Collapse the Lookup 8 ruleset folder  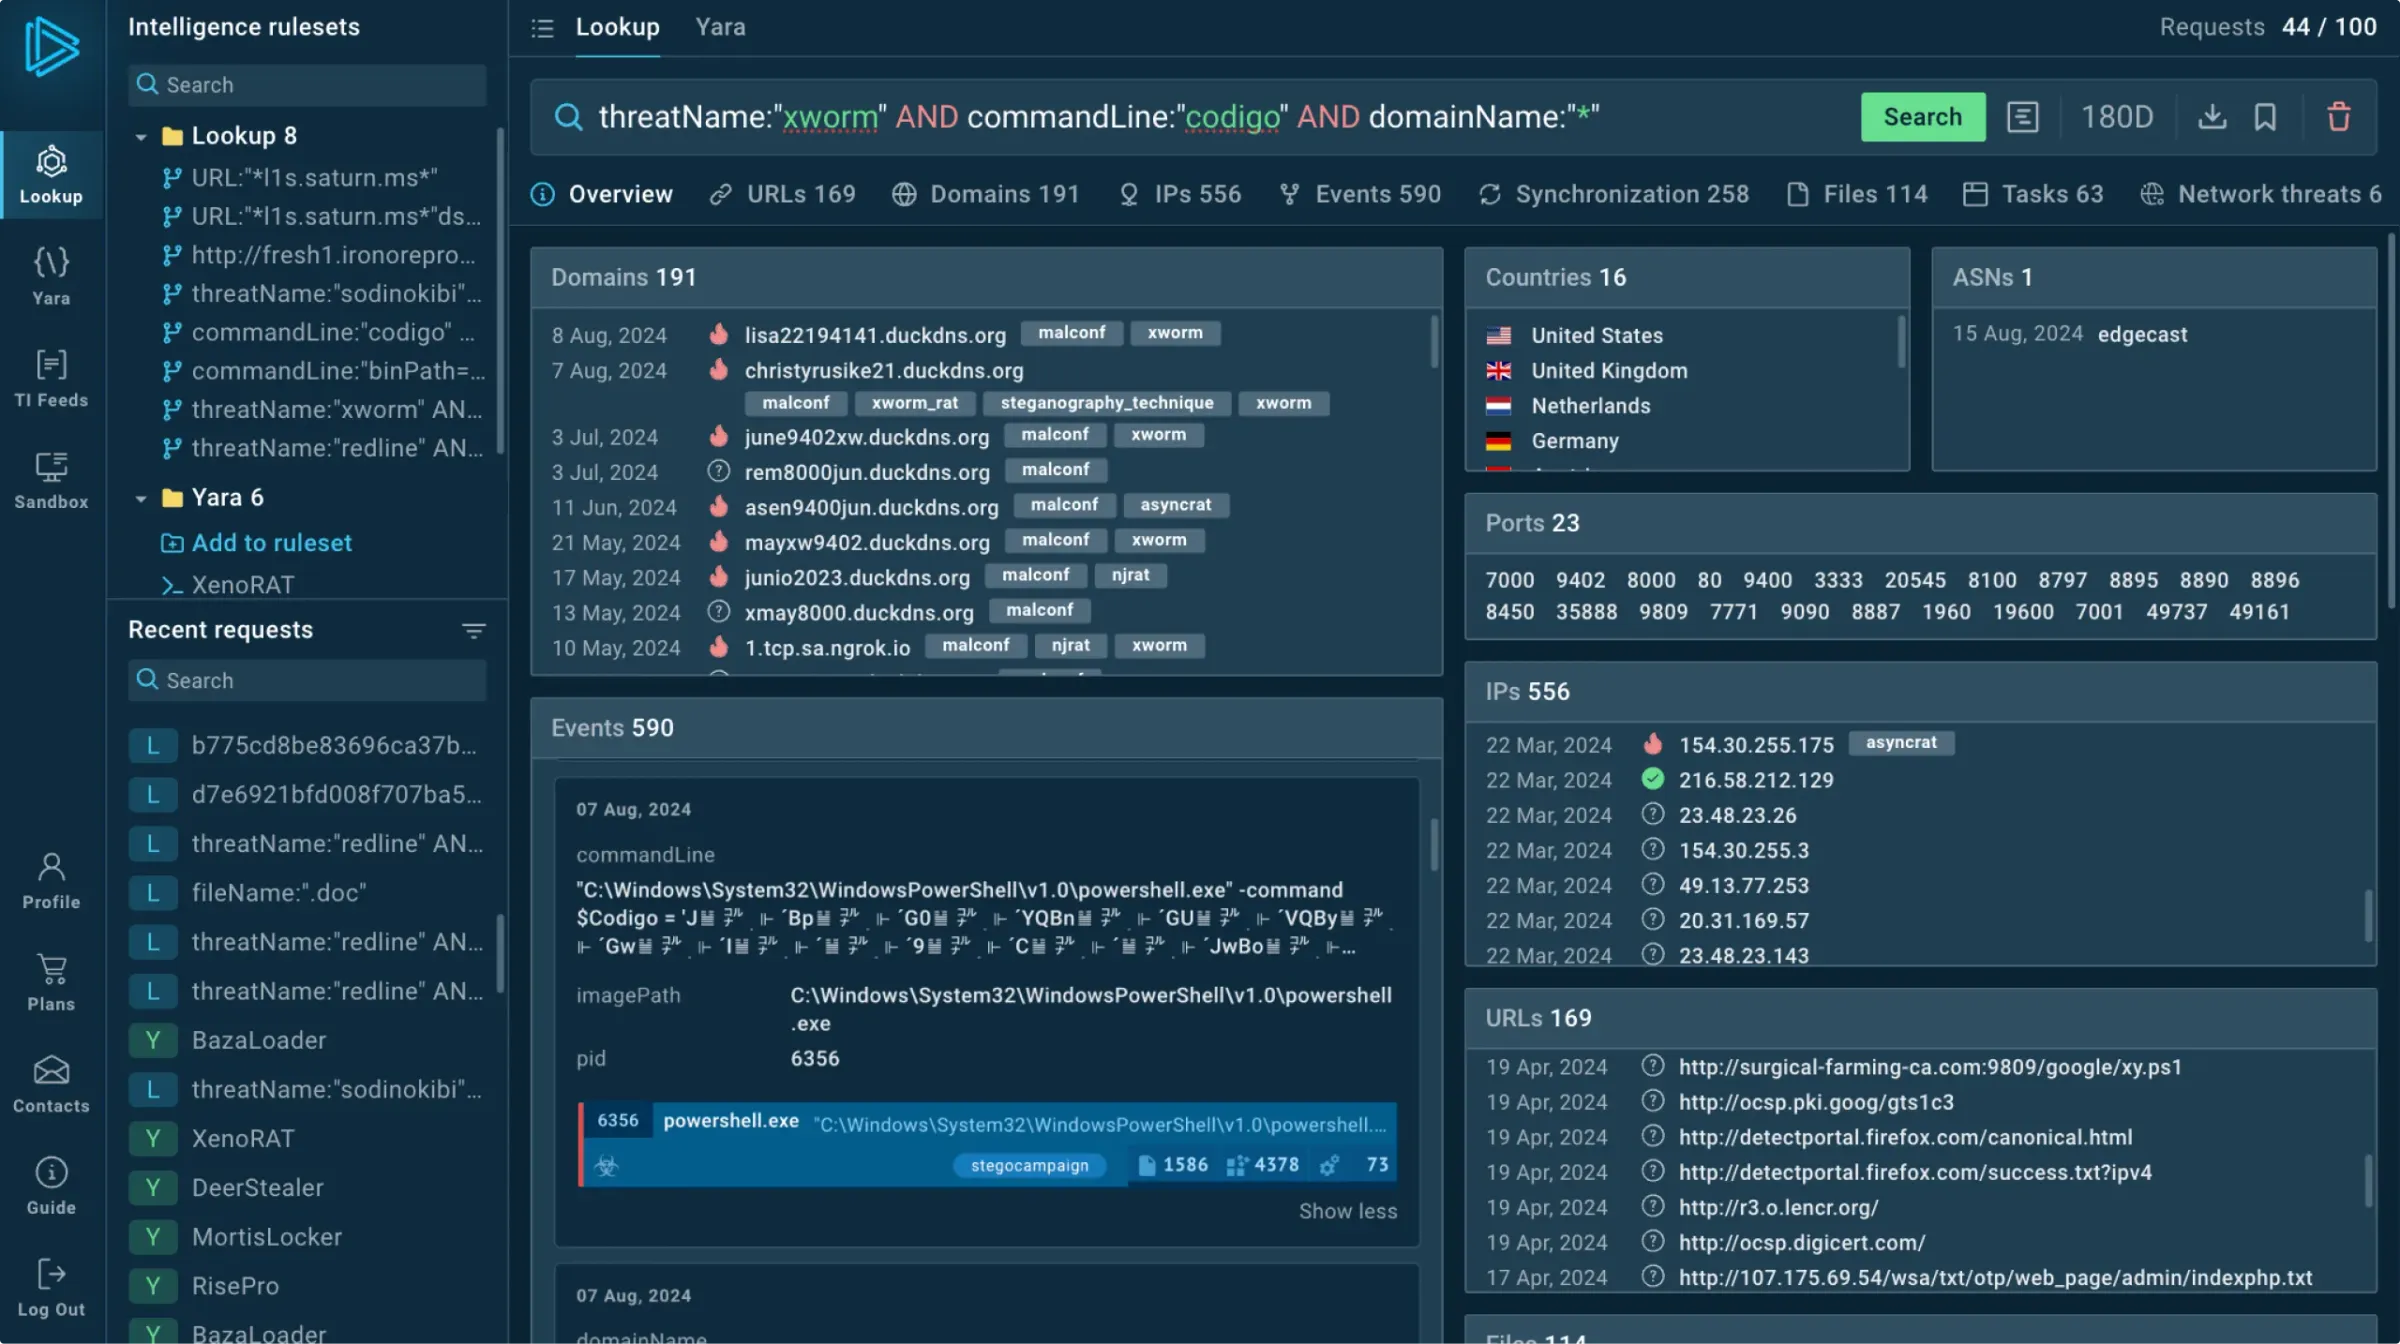141,136
